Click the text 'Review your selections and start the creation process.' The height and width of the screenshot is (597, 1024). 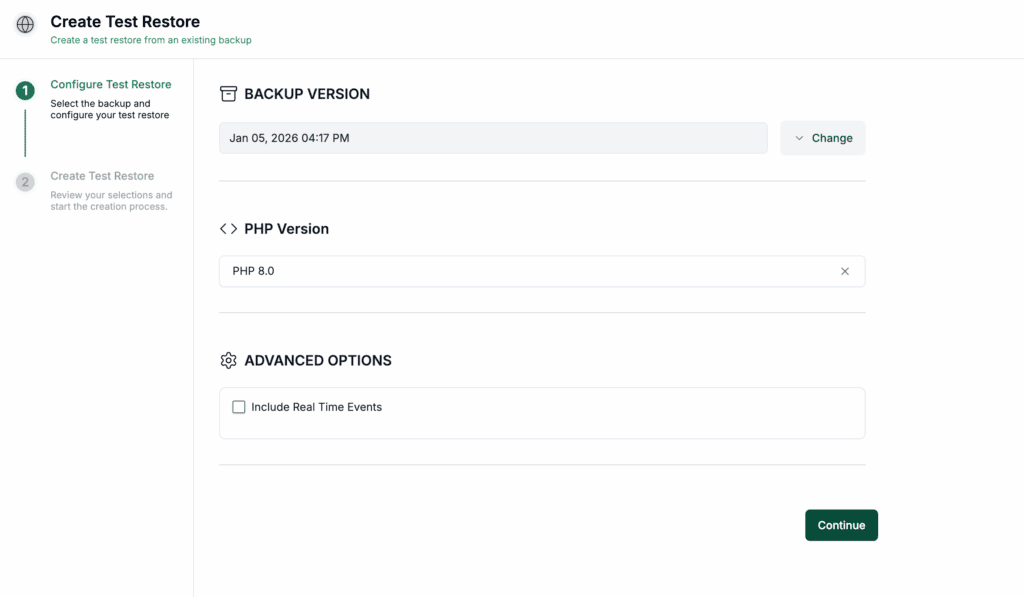point(111,201)
